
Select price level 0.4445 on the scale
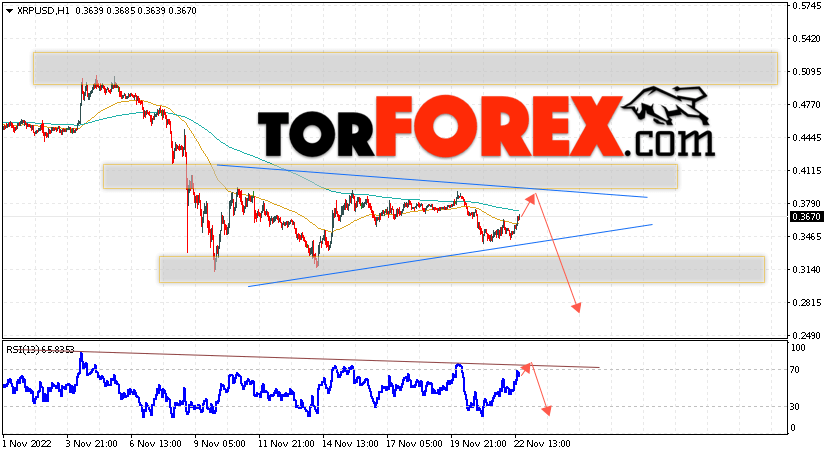pyautogui.click(x=806, y=138)
